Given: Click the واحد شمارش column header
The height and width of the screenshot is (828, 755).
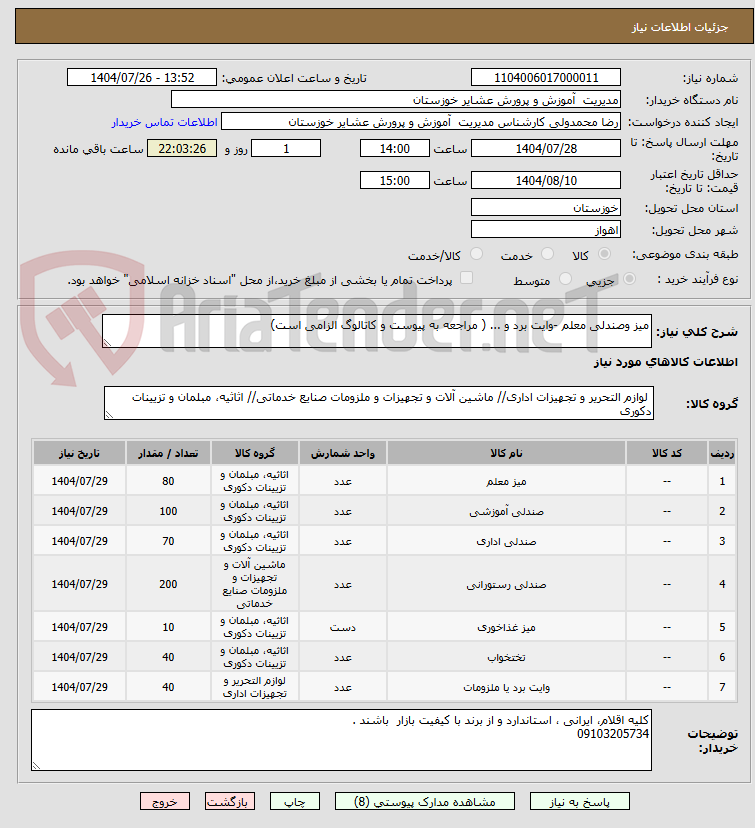Looking at the screenshot, I should coord(343,453).
